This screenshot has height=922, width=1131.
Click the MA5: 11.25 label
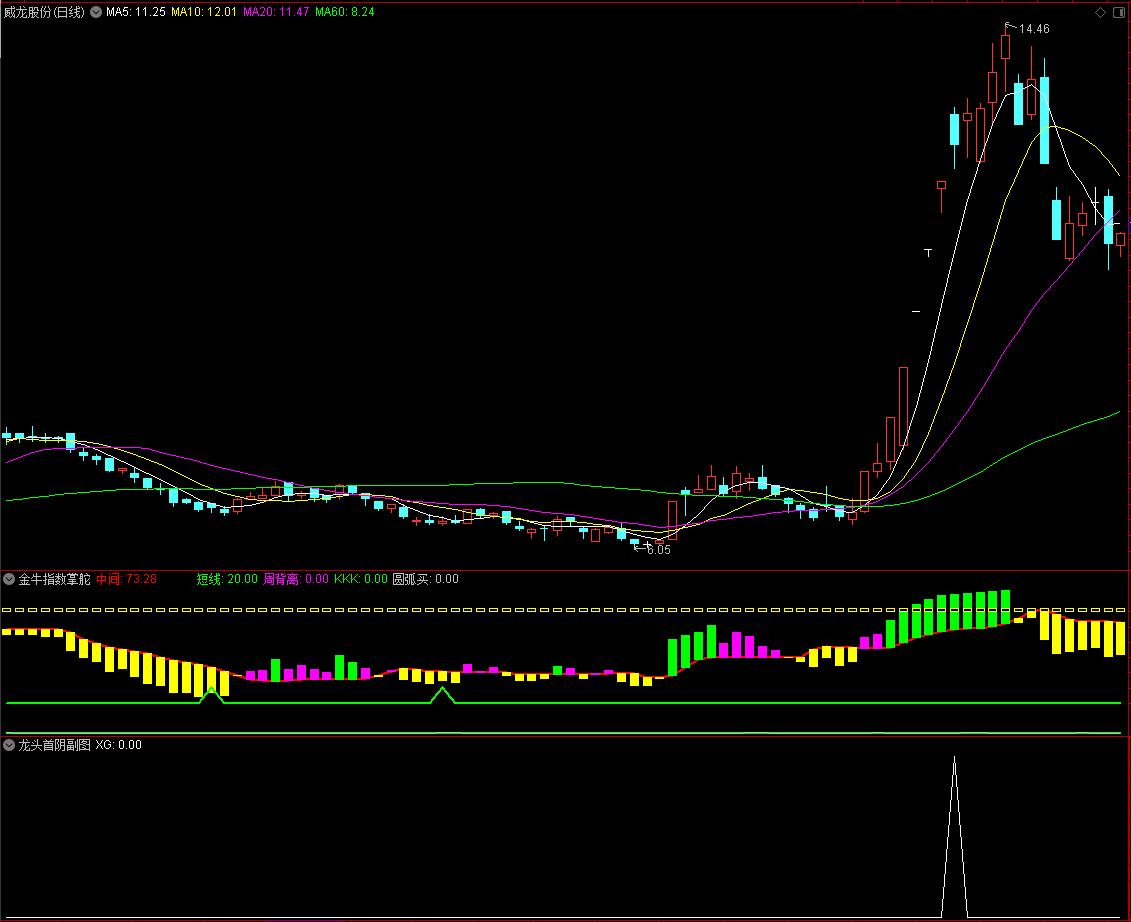tap(136, 12)
